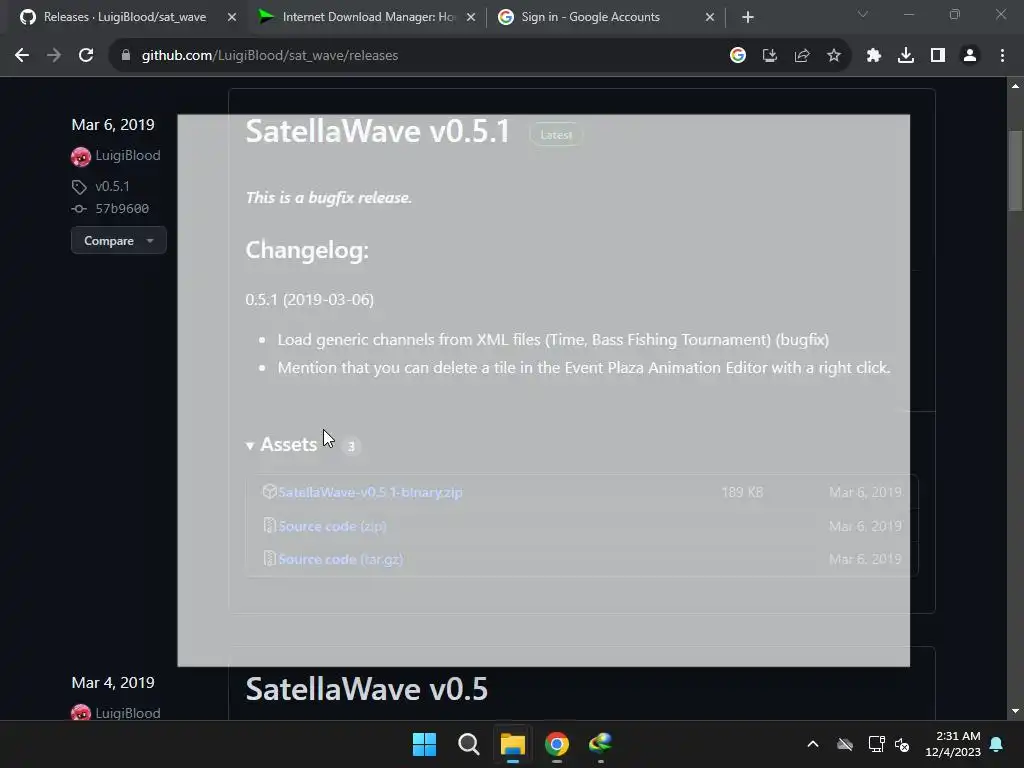Download Source code (tar.gz)
Screen dimensions: 1024x768
(x=341, y=560)
